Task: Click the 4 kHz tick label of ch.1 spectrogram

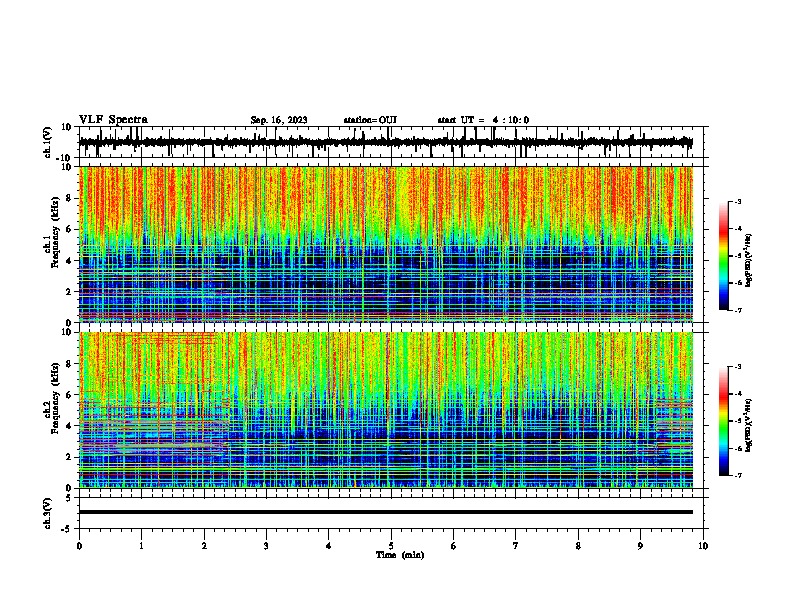Action: 69,261
